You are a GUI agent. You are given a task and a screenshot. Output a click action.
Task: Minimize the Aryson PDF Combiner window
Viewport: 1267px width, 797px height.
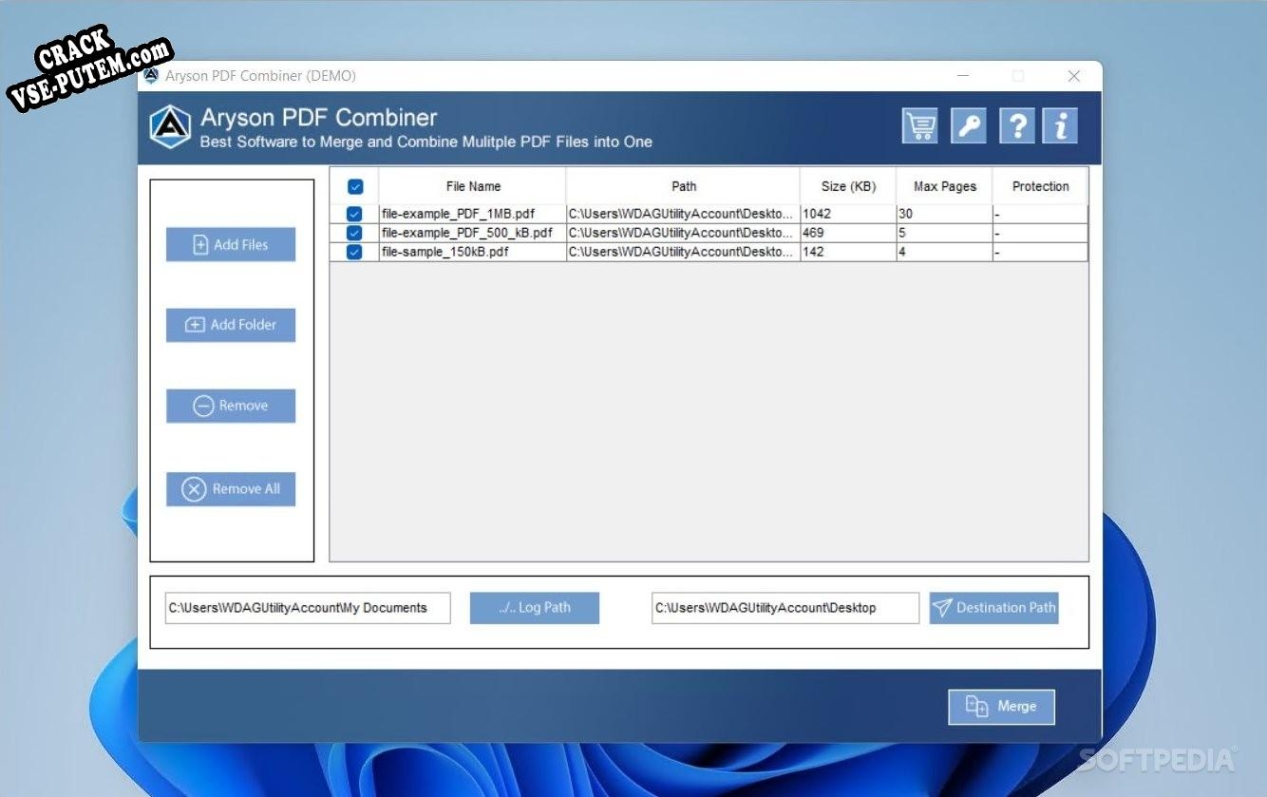[x=963, y=76]
